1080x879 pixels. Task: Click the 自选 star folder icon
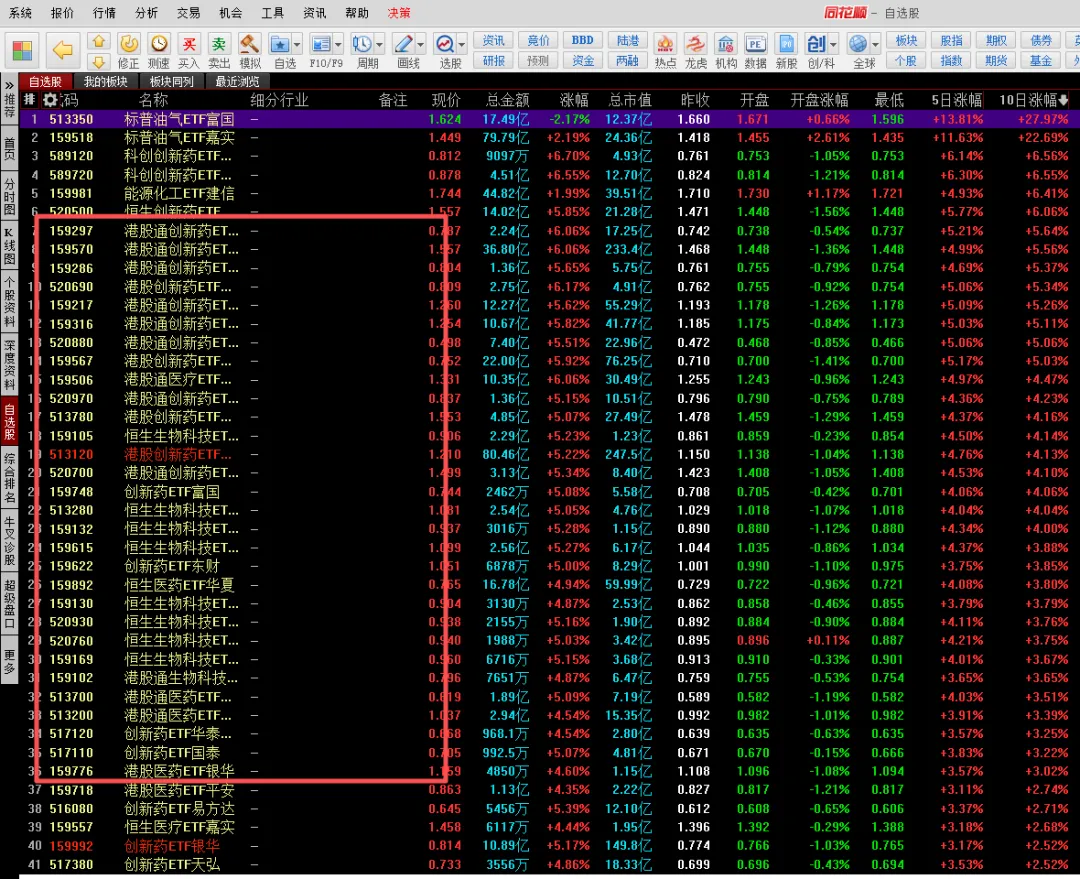click(x=280, y=44)
